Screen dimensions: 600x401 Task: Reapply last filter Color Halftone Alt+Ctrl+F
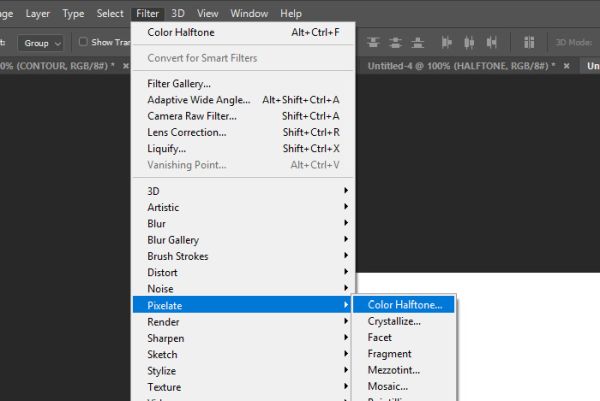[243, 33]
